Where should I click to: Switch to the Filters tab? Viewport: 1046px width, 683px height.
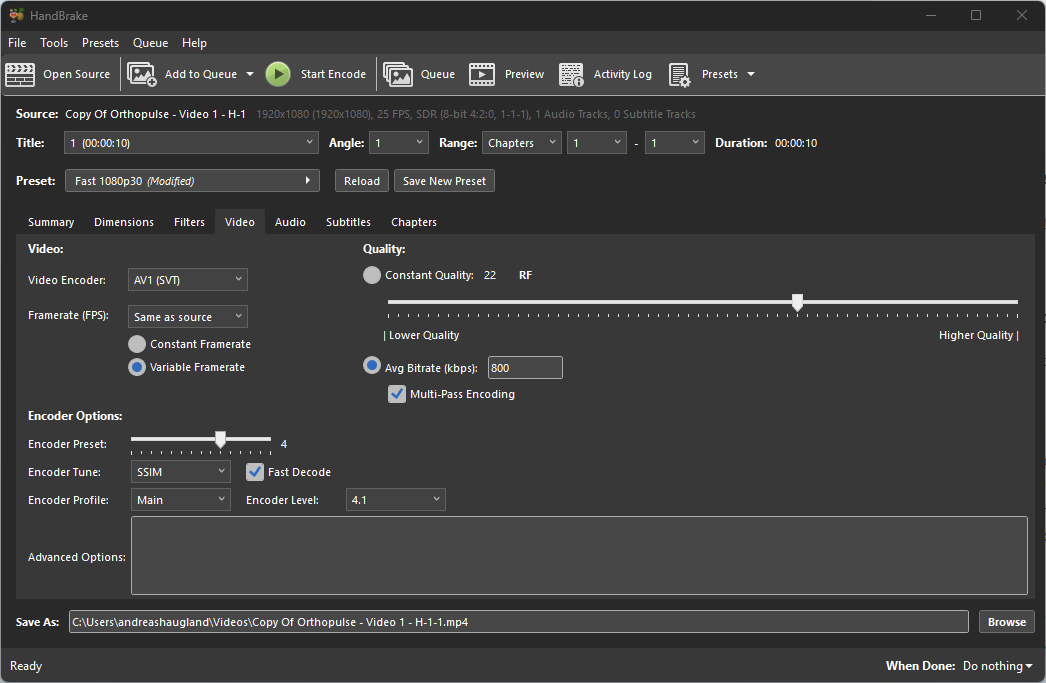[189, 222]
